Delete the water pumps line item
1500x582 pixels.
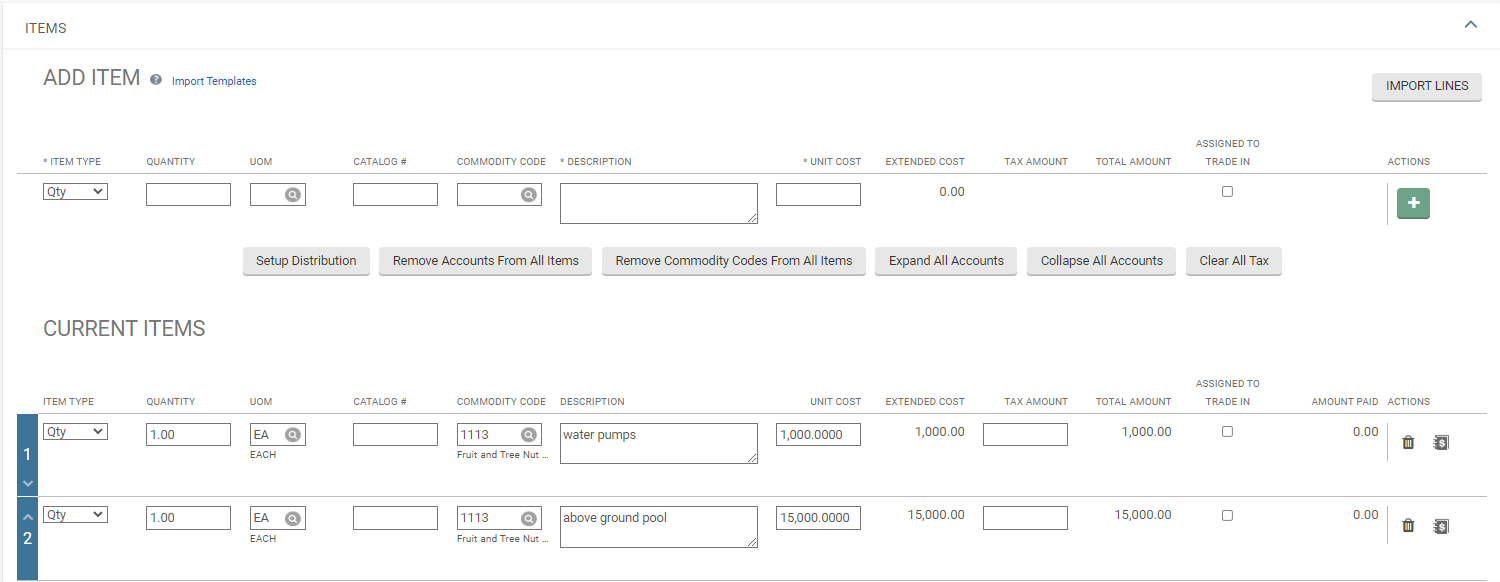(1408, 442)
